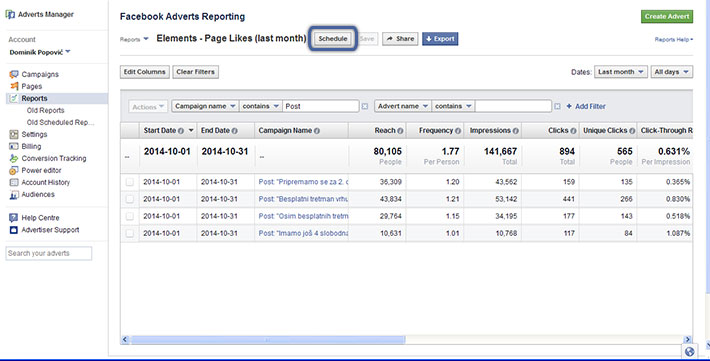710x361 pixels.
Task: Click the empty Advert name filter text field
Action: pos(513,106)
